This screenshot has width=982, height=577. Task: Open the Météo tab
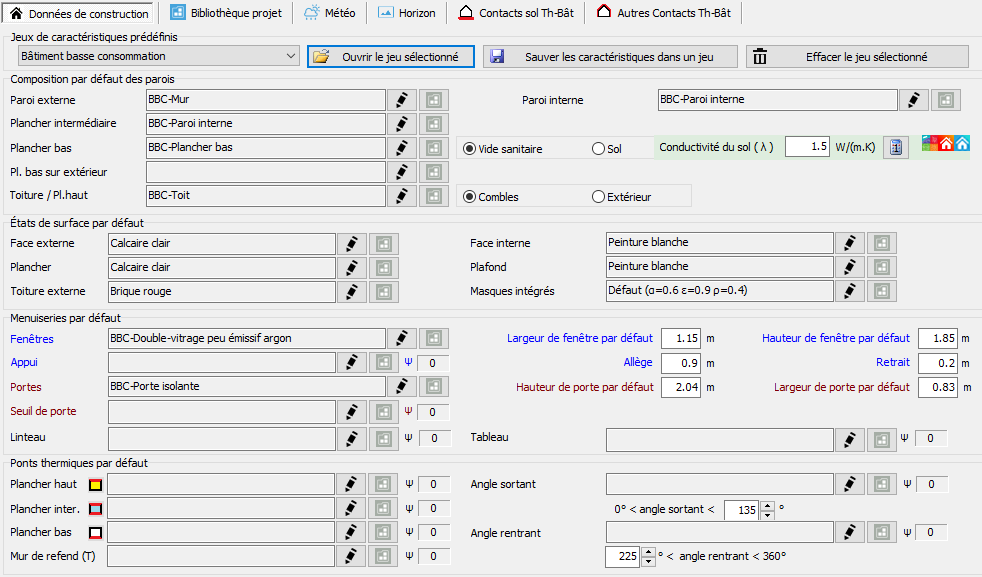click(x=329, y=13)
